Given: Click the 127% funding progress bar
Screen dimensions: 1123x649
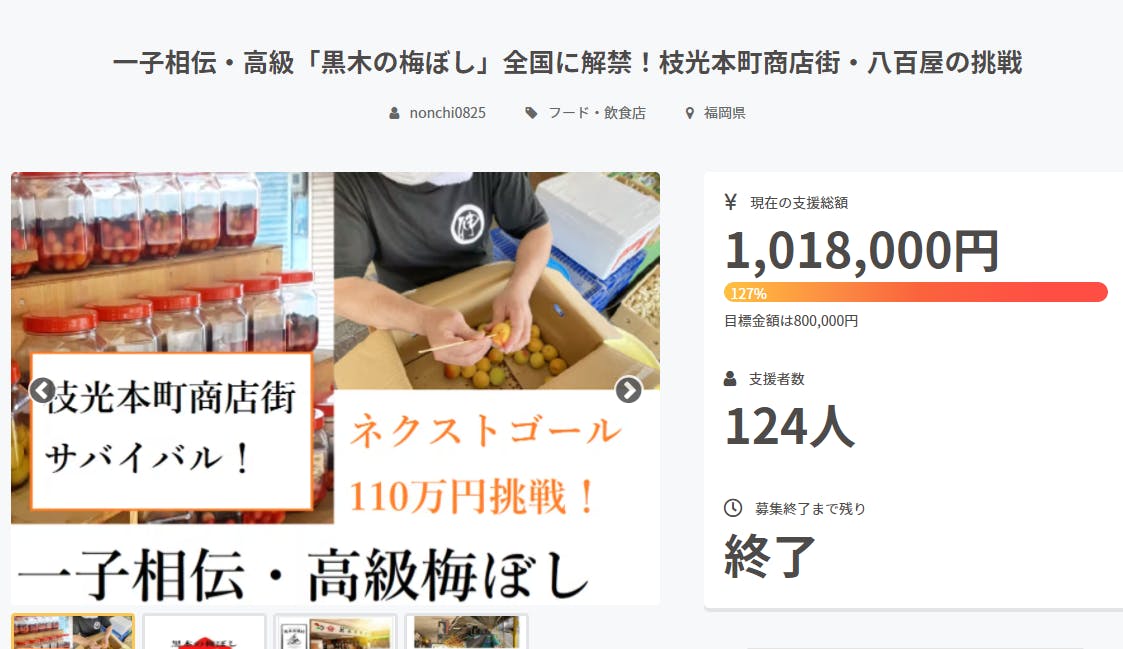Looking at the screenshot, I should point(916,292).
